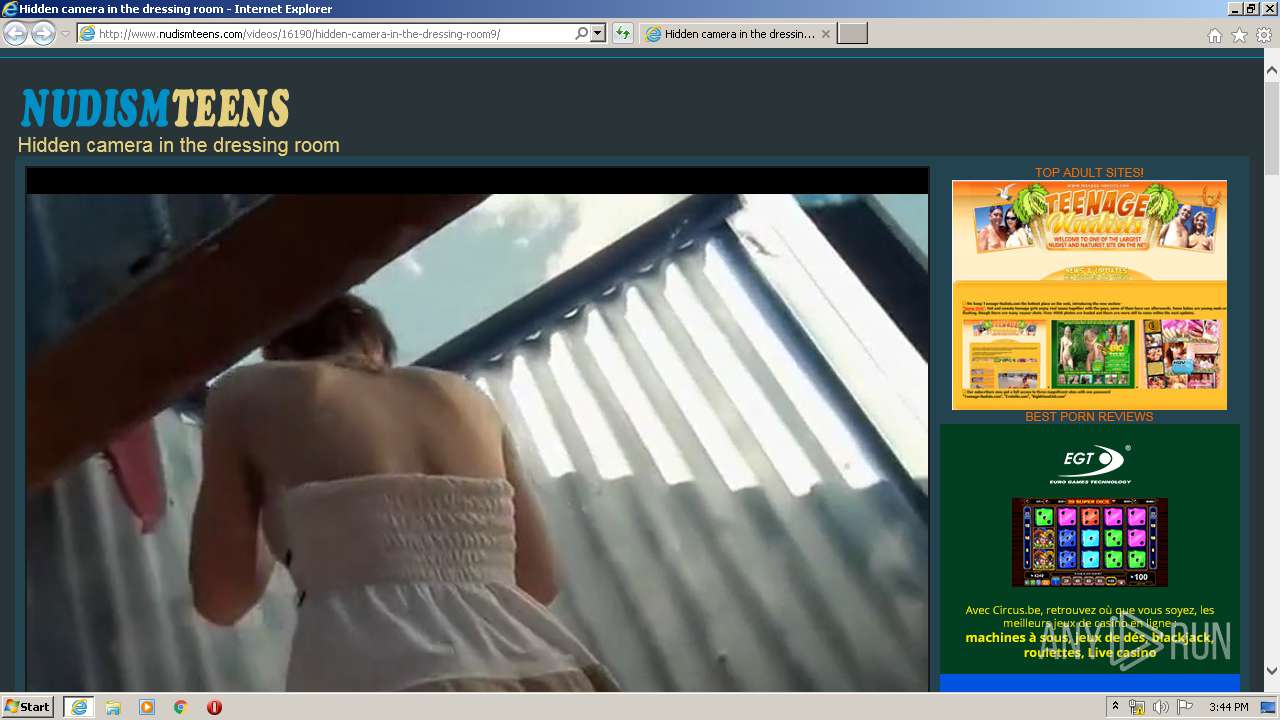Open the Windows Start menu

point(27,707)
